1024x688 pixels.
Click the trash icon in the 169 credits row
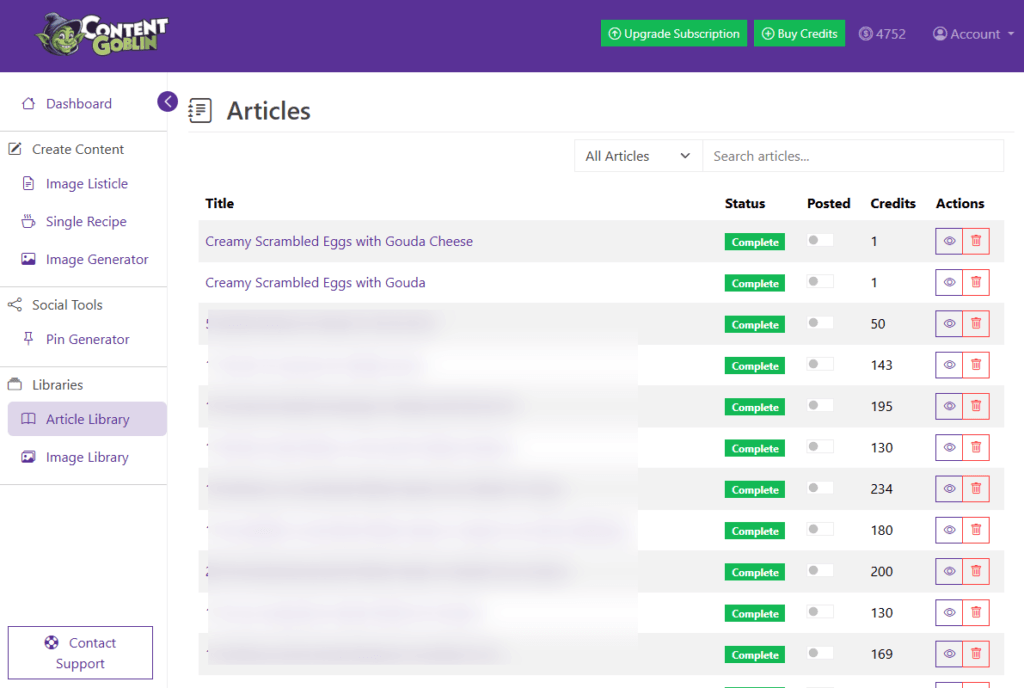(x=976, y=654)
